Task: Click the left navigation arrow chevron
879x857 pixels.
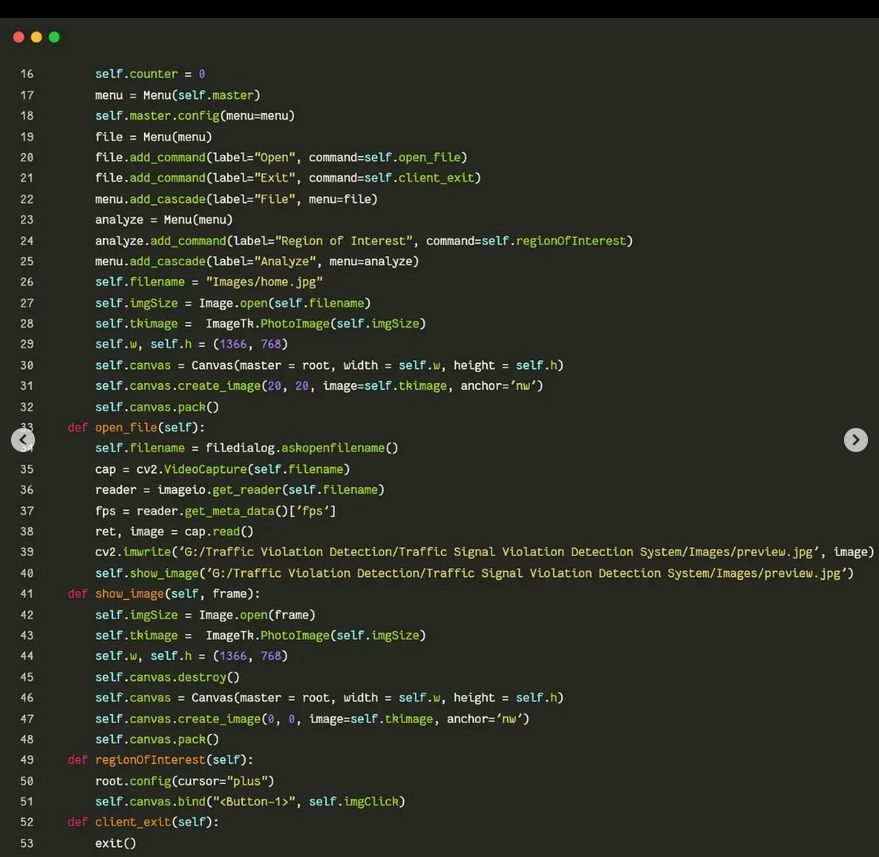Action: pyautogui.click(x=22, y=440)
